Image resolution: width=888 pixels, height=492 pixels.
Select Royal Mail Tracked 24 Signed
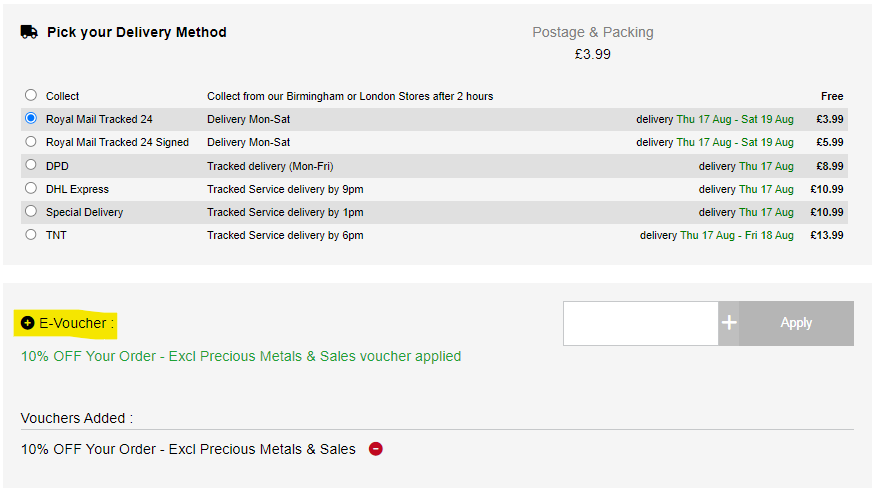(31, 142)
